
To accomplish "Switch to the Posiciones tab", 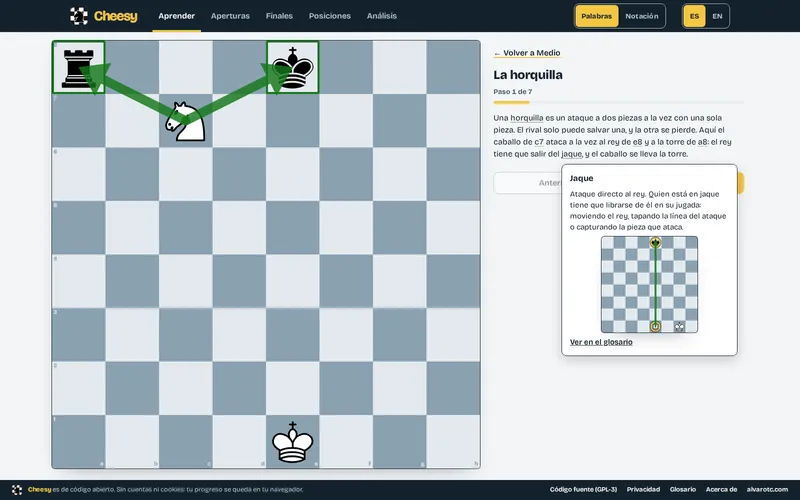I will click(330, 16).
